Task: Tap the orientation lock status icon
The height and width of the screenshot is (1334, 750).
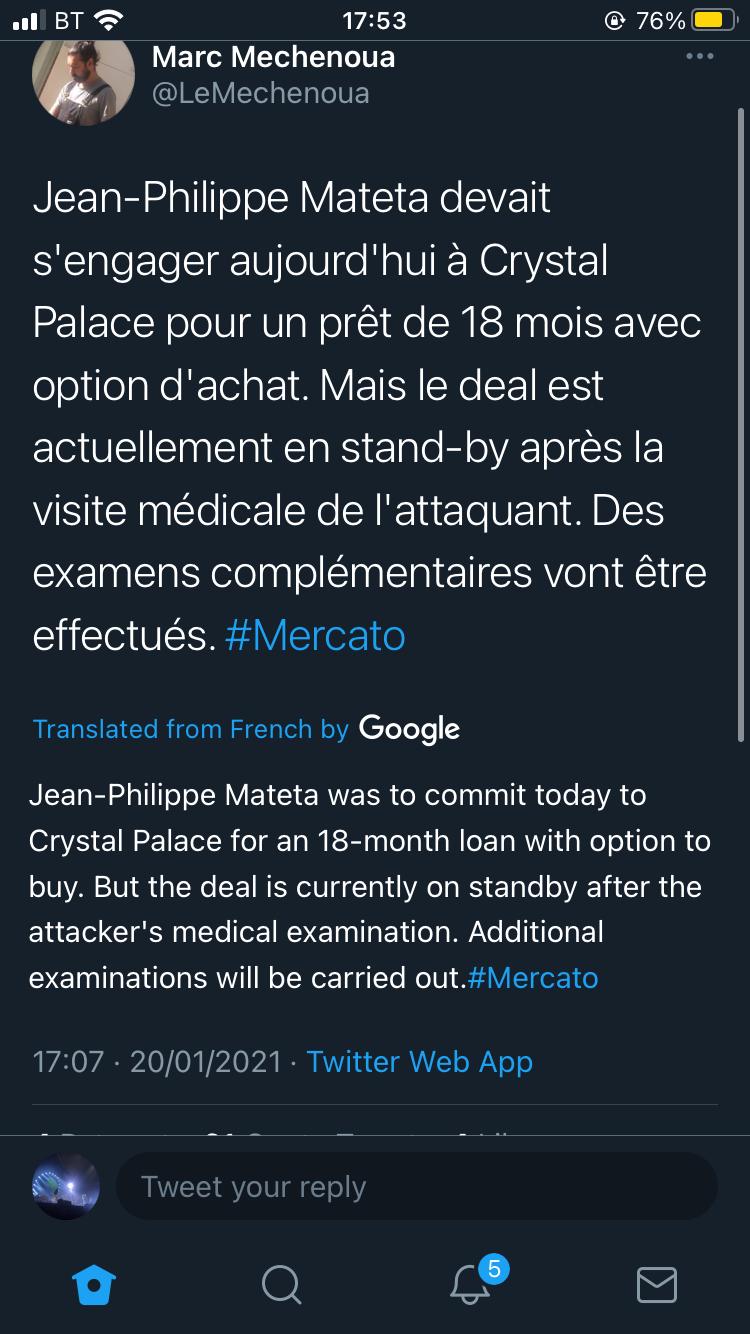Action: pos(614,20)
